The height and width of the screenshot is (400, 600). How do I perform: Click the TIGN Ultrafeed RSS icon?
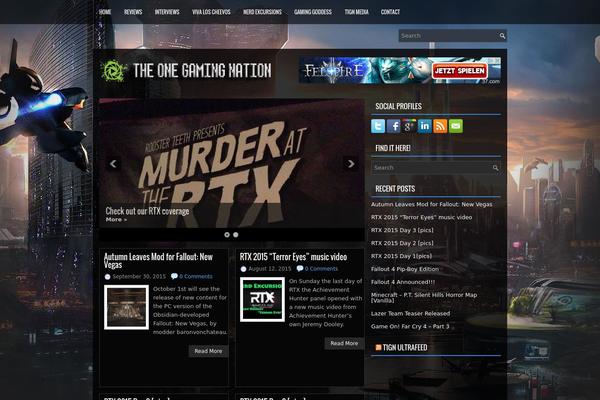pyautogui.click(x=378, y=348)
